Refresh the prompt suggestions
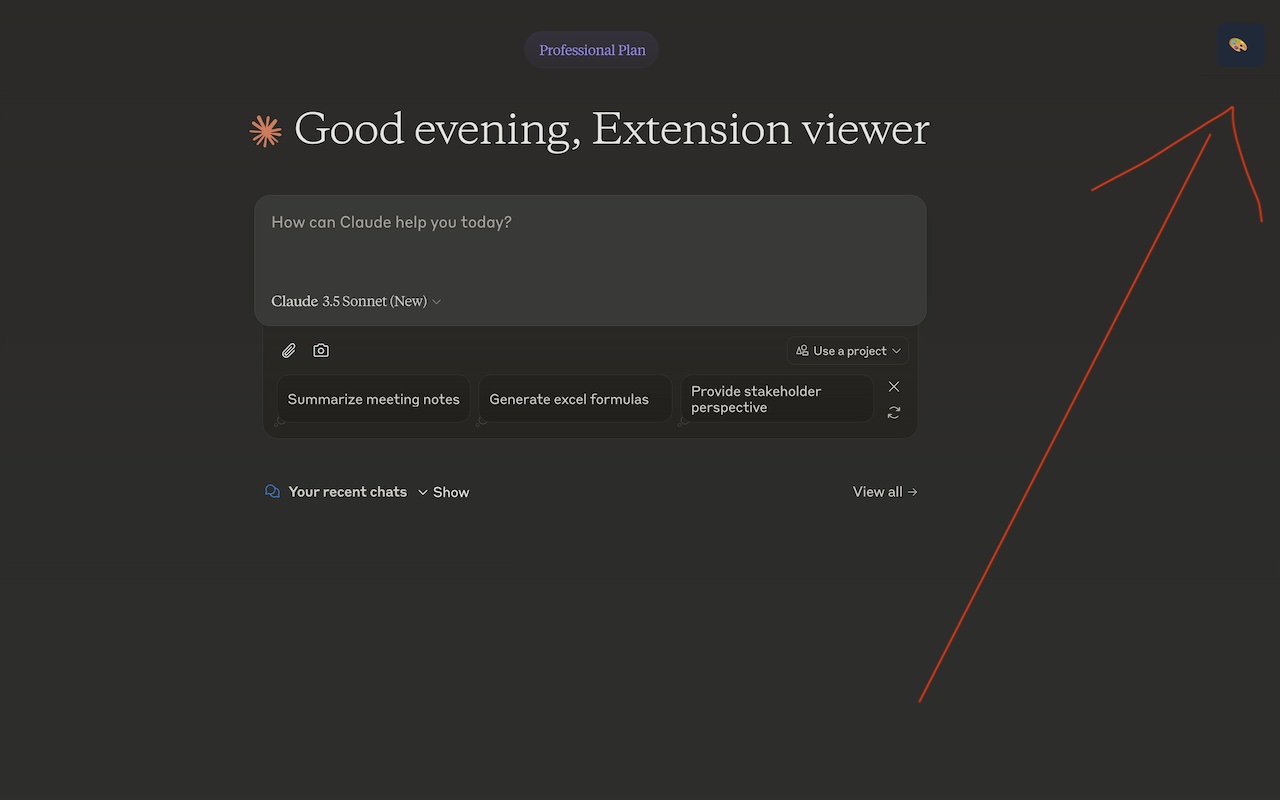The width and height of the screenshot is (1280, 800). [x=894, y=412]
